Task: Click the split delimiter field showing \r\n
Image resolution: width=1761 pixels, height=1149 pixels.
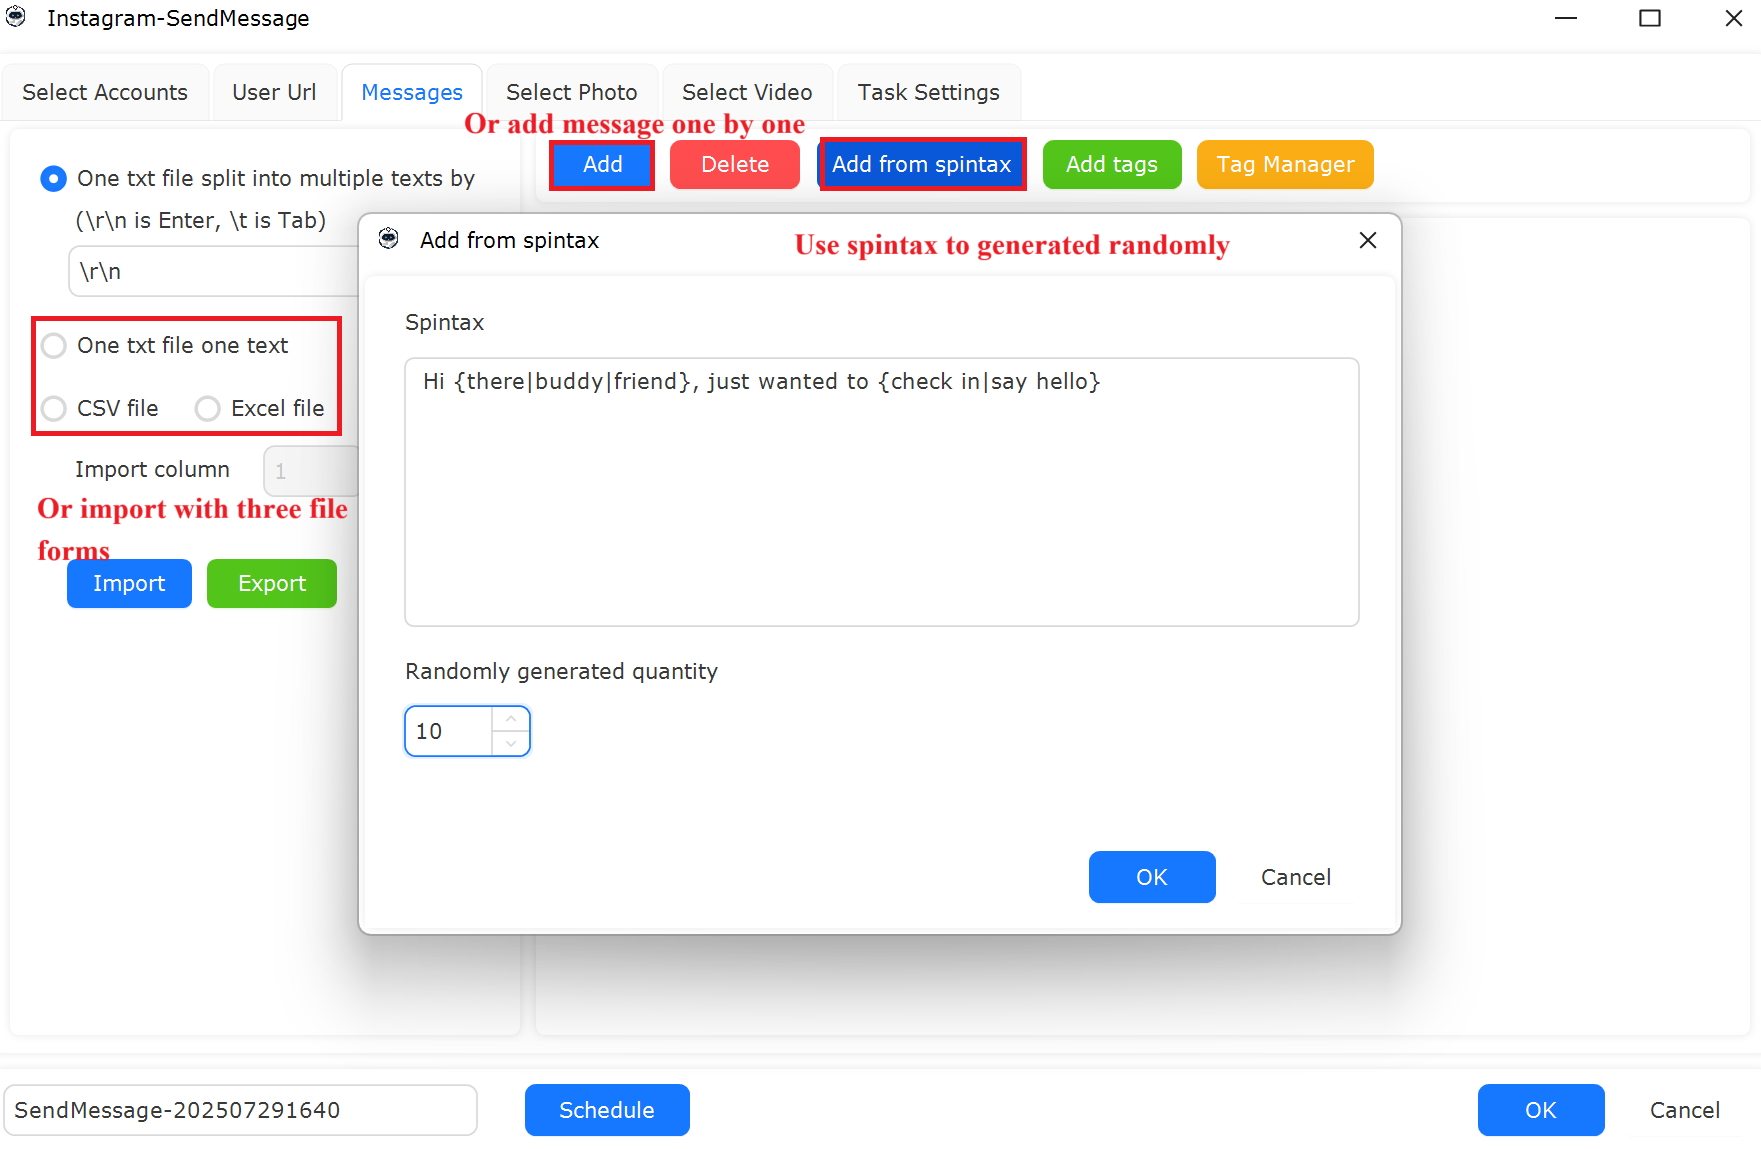Action: click(214, 272)
